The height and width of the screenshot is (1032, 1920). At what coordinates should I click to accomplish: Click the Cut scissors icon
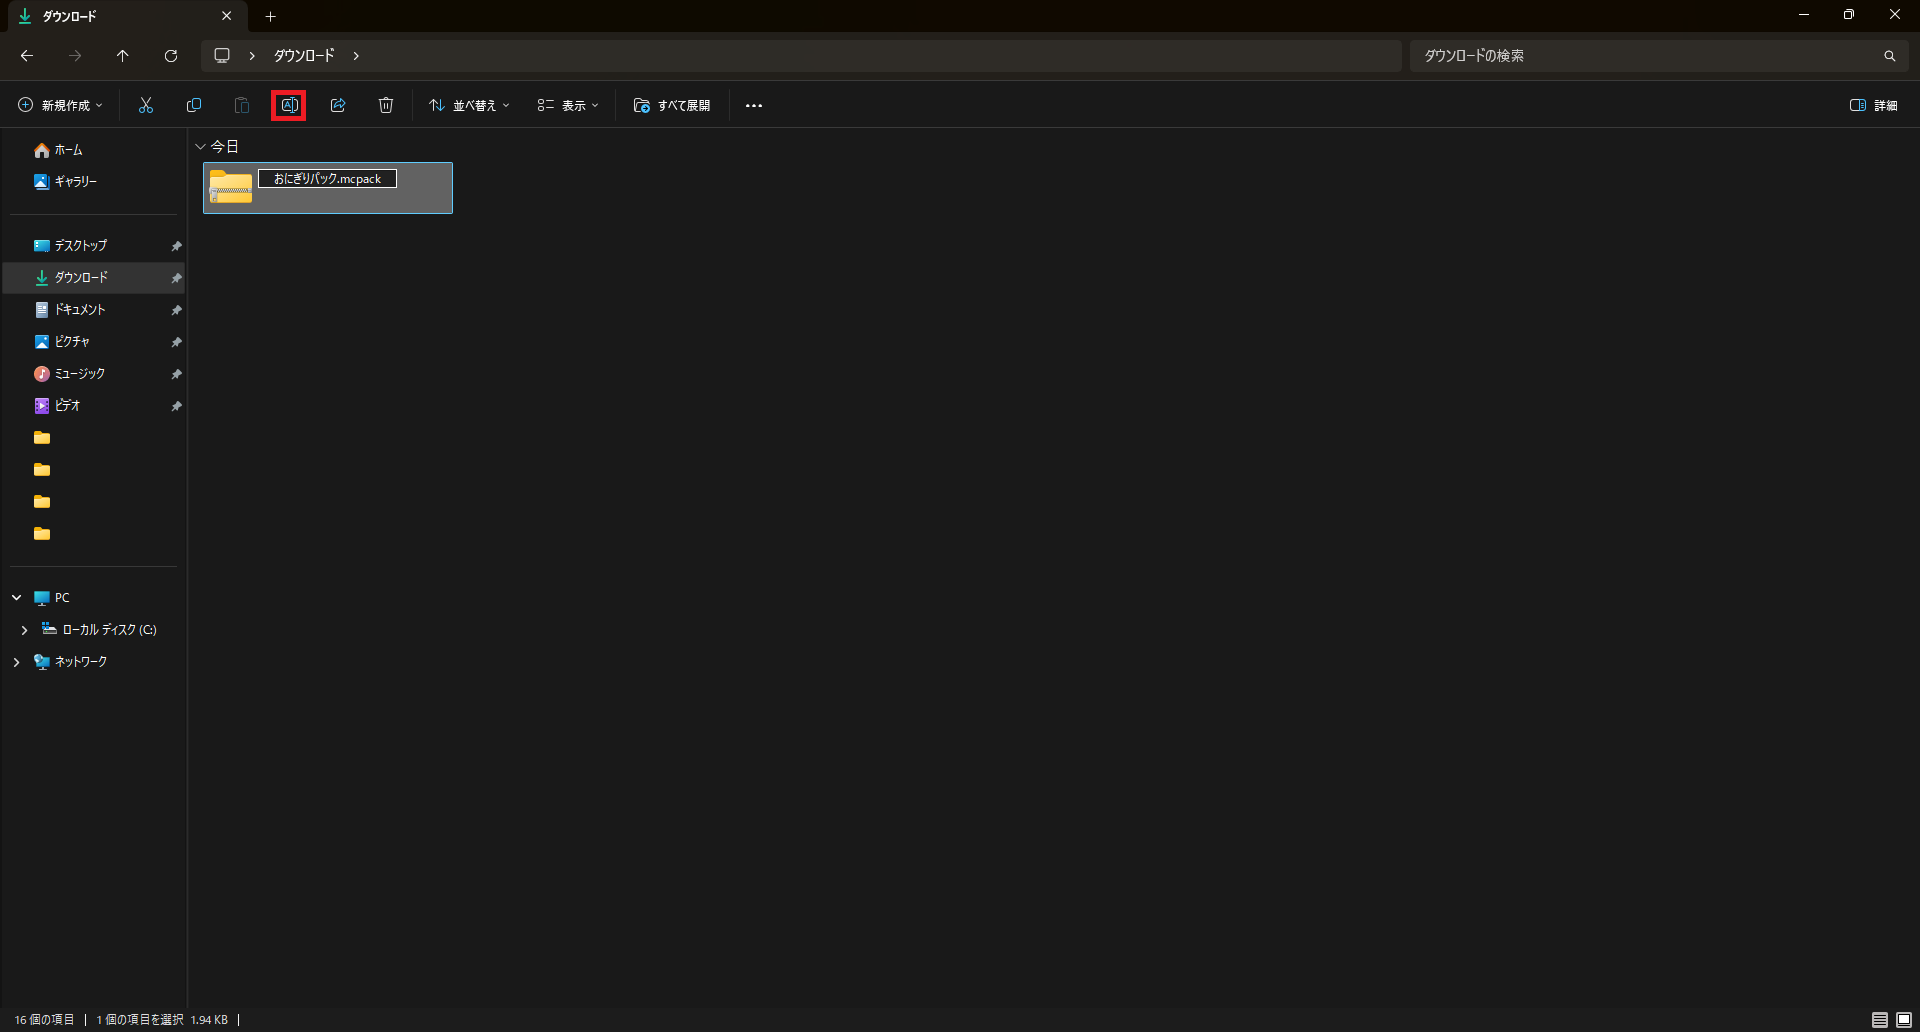(x=146, y=105)
